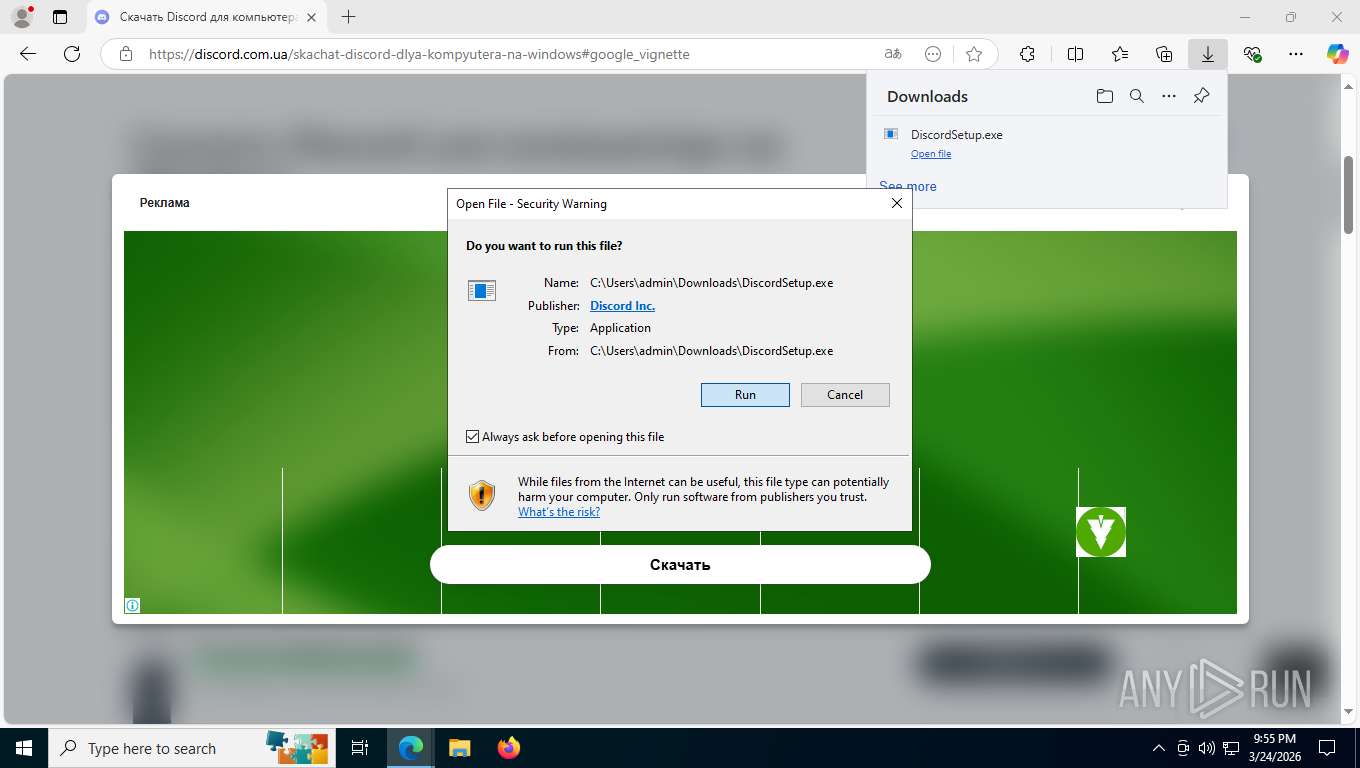The width and height of the screenshot is (1360, 768).
Task: Open Browser essentials heart icon
Action: pos(1252,54)
